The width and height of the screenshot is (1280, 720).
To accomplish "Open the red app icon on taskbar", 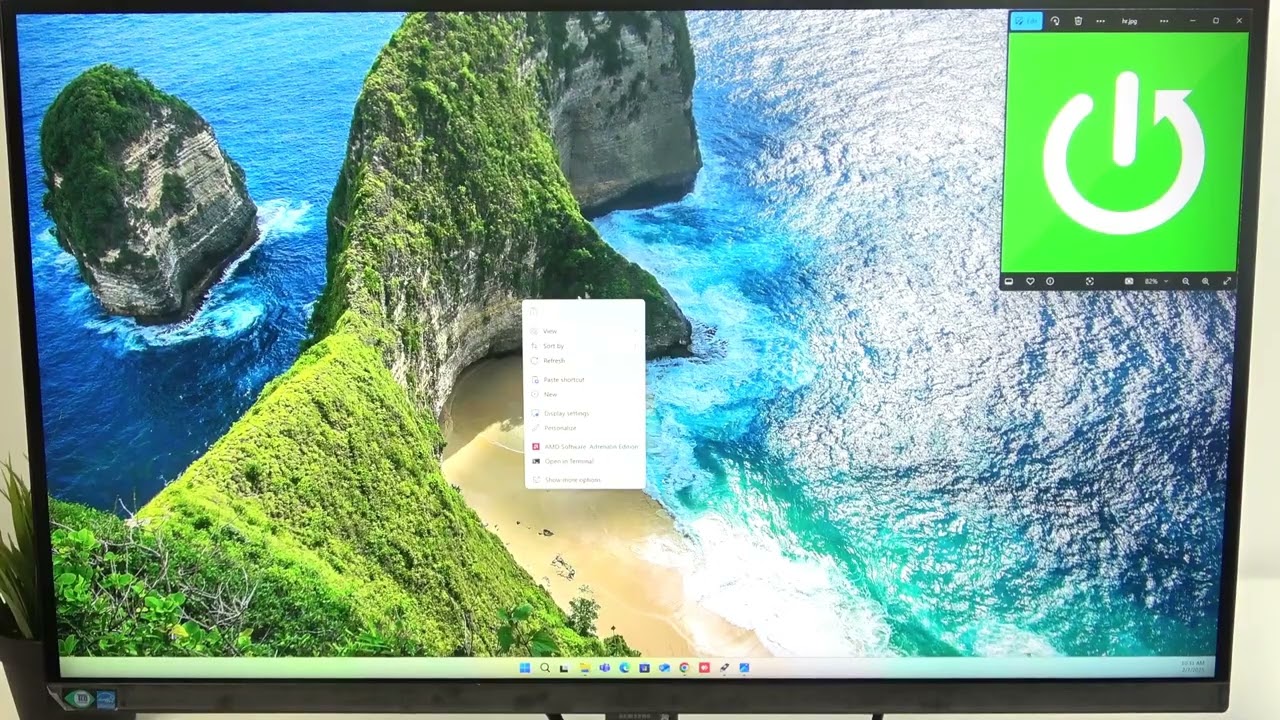I will (704, 668).
